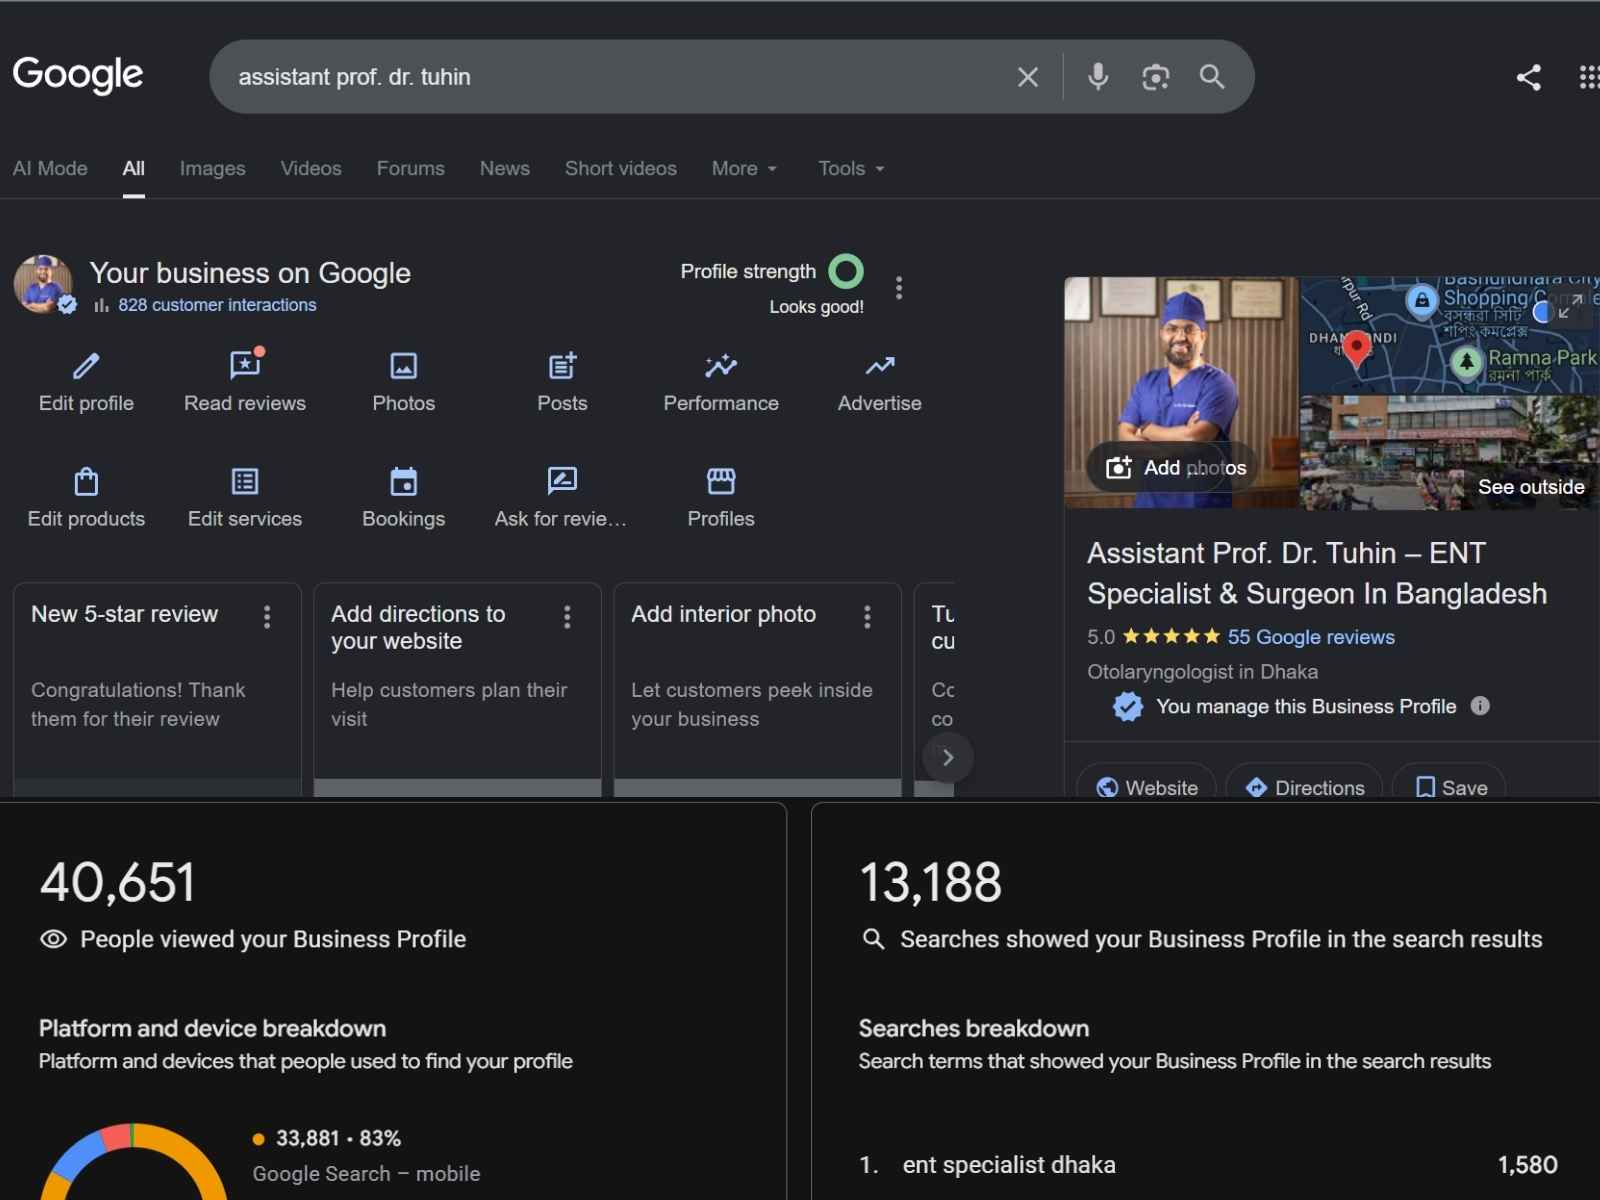Select the All results tab

coord(133,168)
